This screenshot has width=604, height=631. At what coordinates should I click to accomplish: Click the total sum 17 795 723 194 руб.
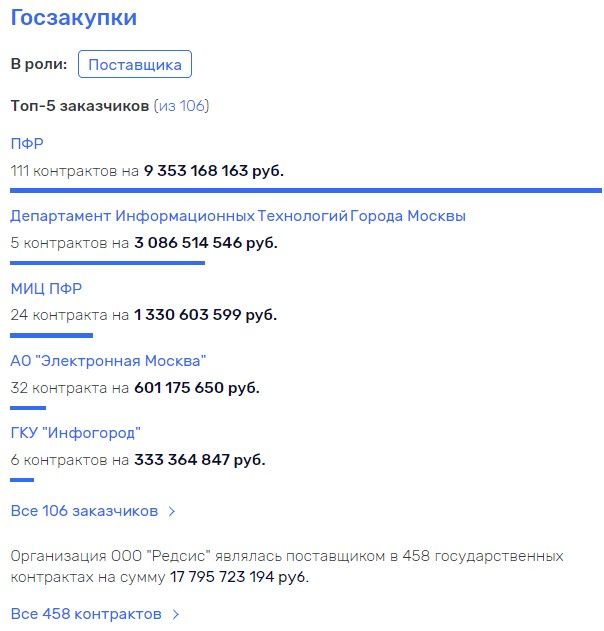[x=239, y=577]
